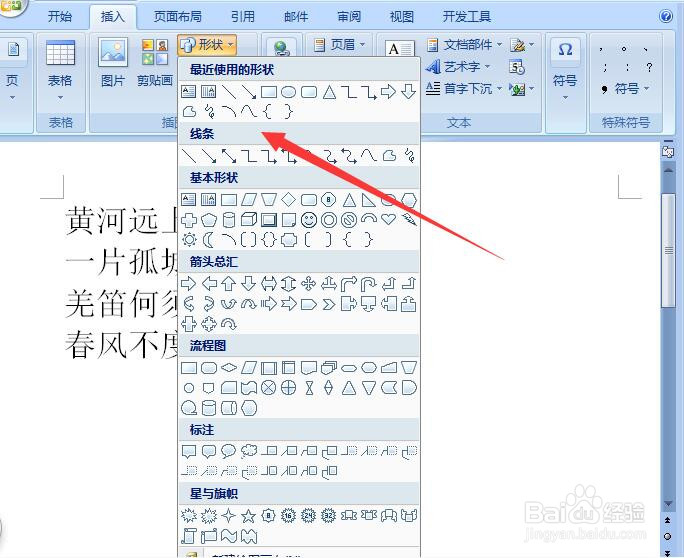Screen dimensions: 684x558
Task: Choose the up arrow in 箭头总汇
Action: click(229, 284)
